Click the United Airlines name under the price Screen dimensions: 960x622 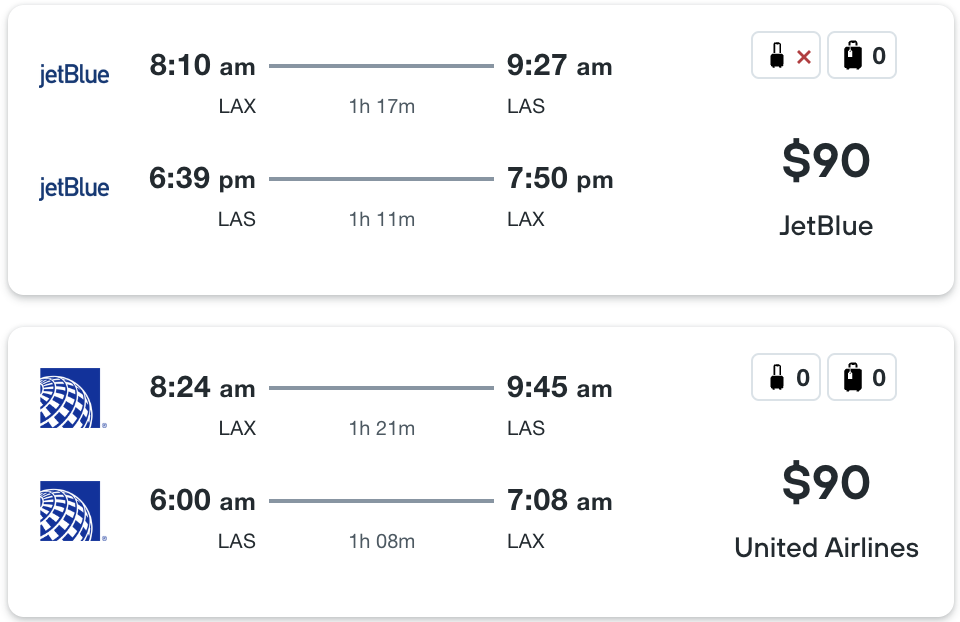(x=826, y=547)
